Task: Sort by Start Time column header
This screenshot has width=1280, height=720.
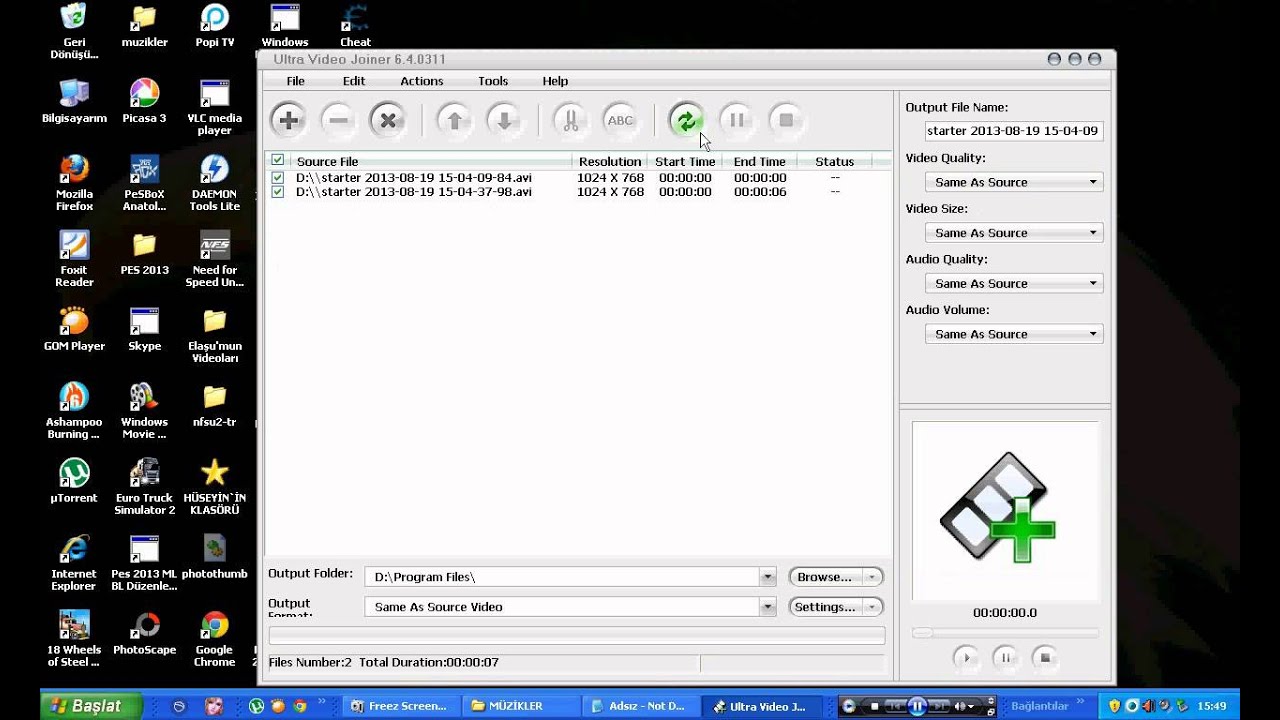Action: pos(685,161)
